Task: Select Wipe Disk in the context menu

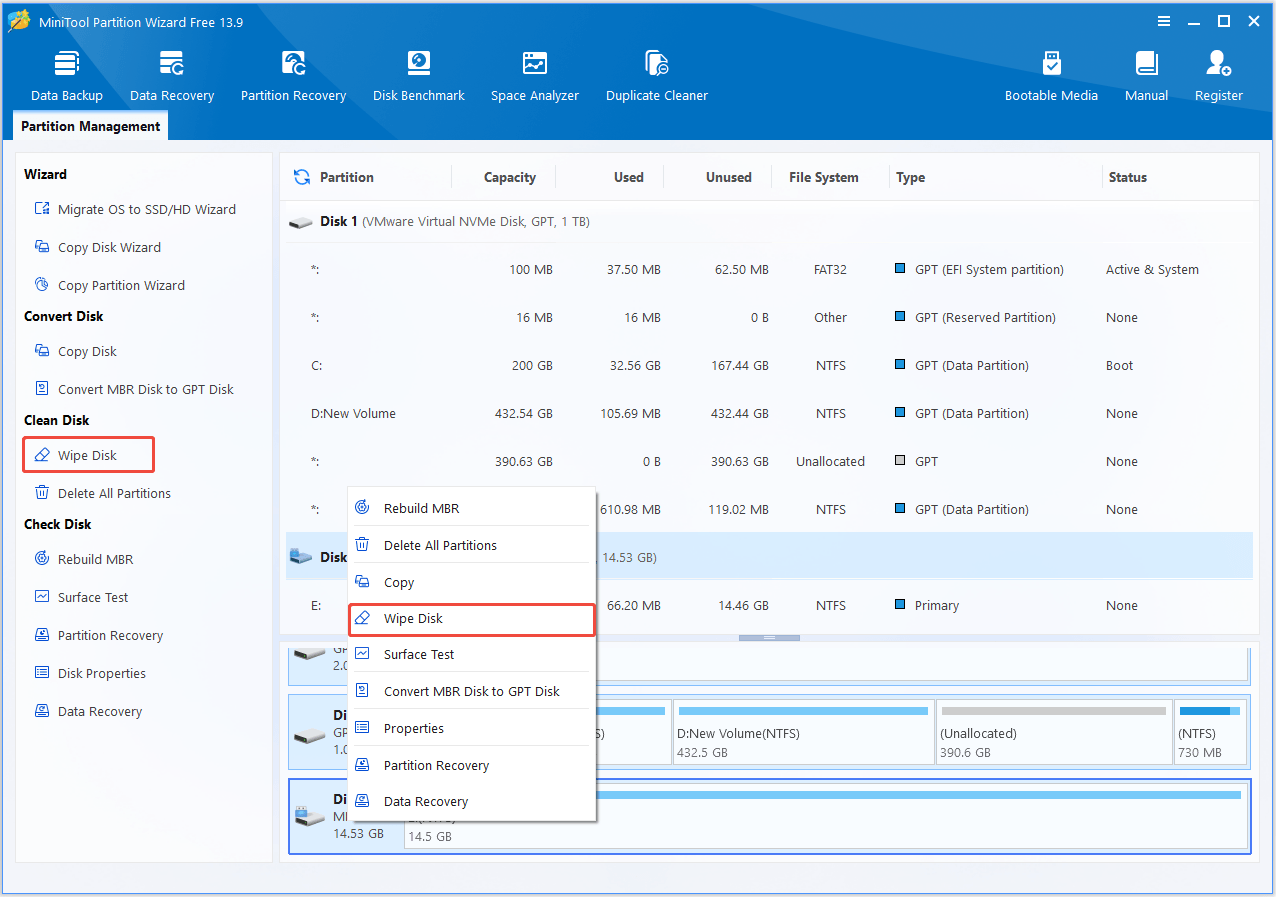Action: point(471,619)
